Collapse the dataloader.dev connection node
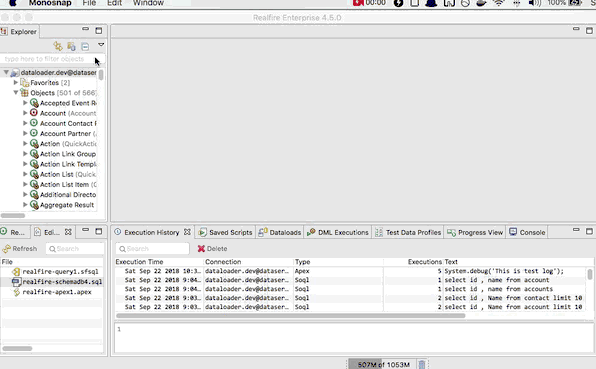Screen dimensions: 596x369 coord(6,72)
